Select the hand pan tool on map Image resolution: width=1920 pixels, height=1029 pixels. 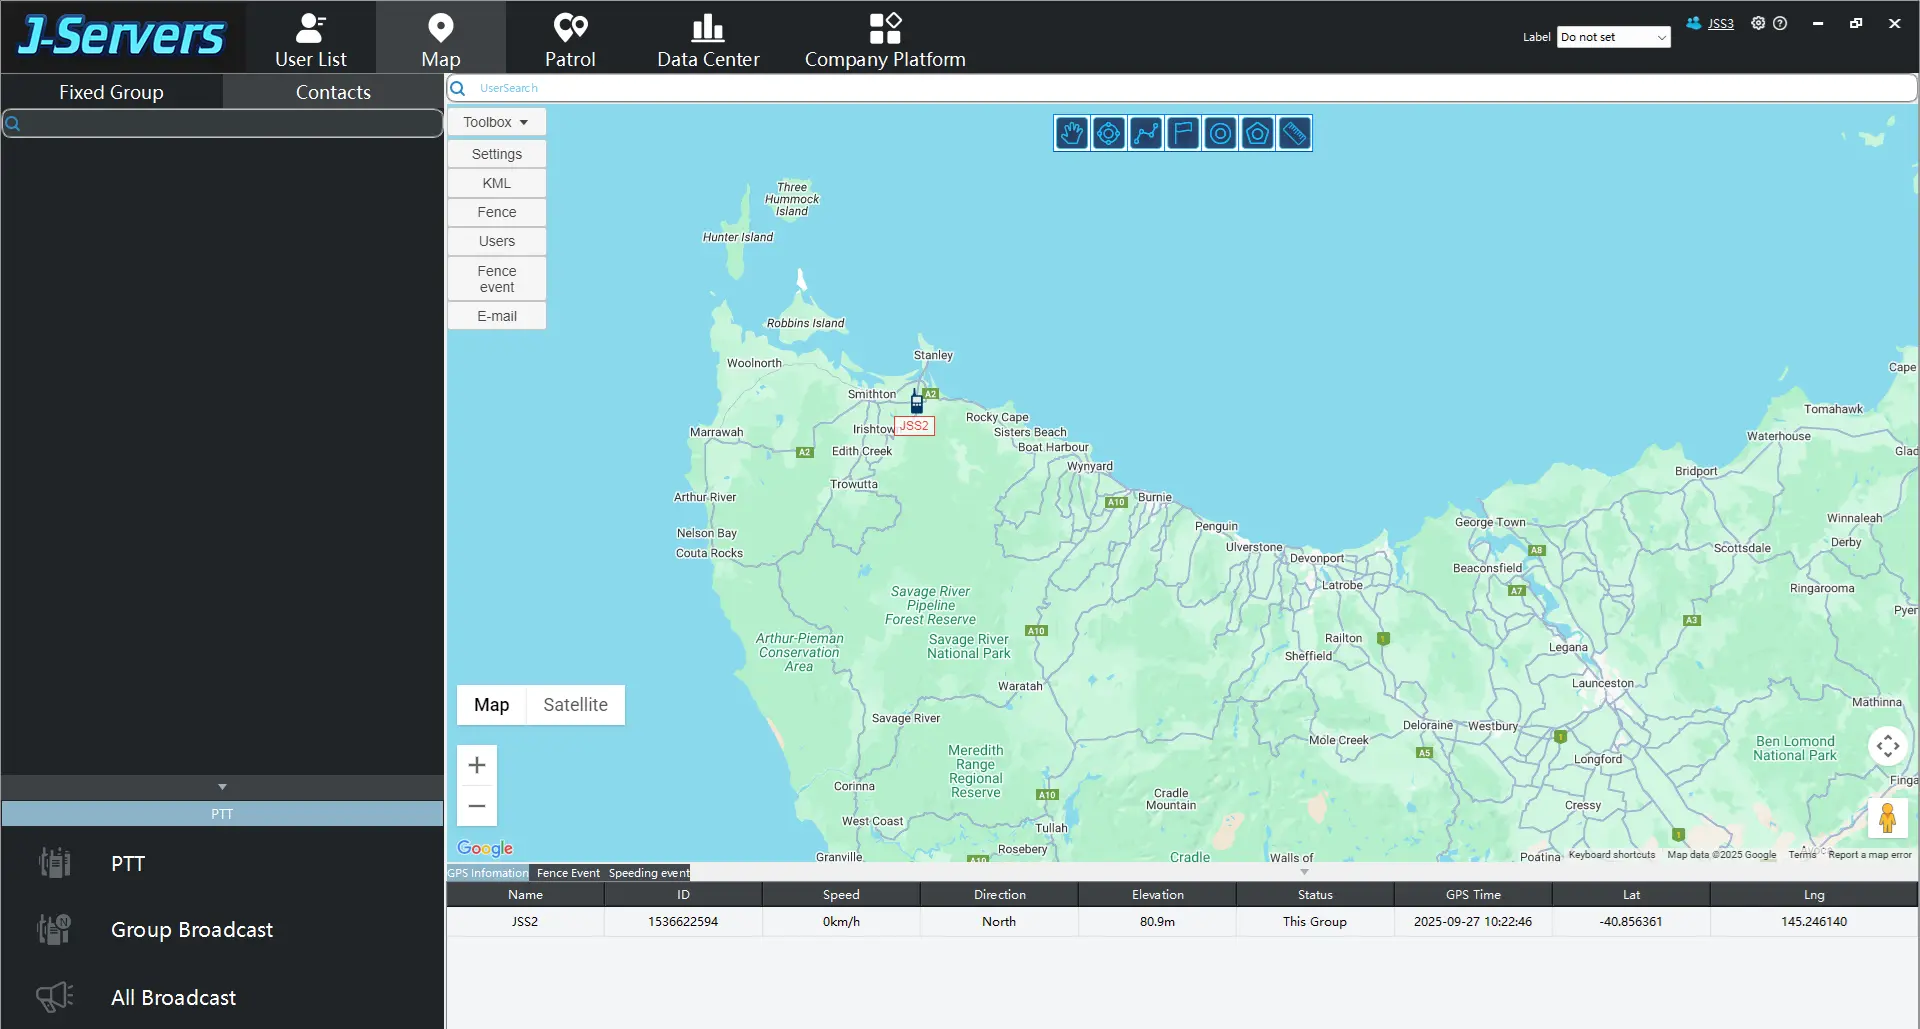click(1071, 133)
